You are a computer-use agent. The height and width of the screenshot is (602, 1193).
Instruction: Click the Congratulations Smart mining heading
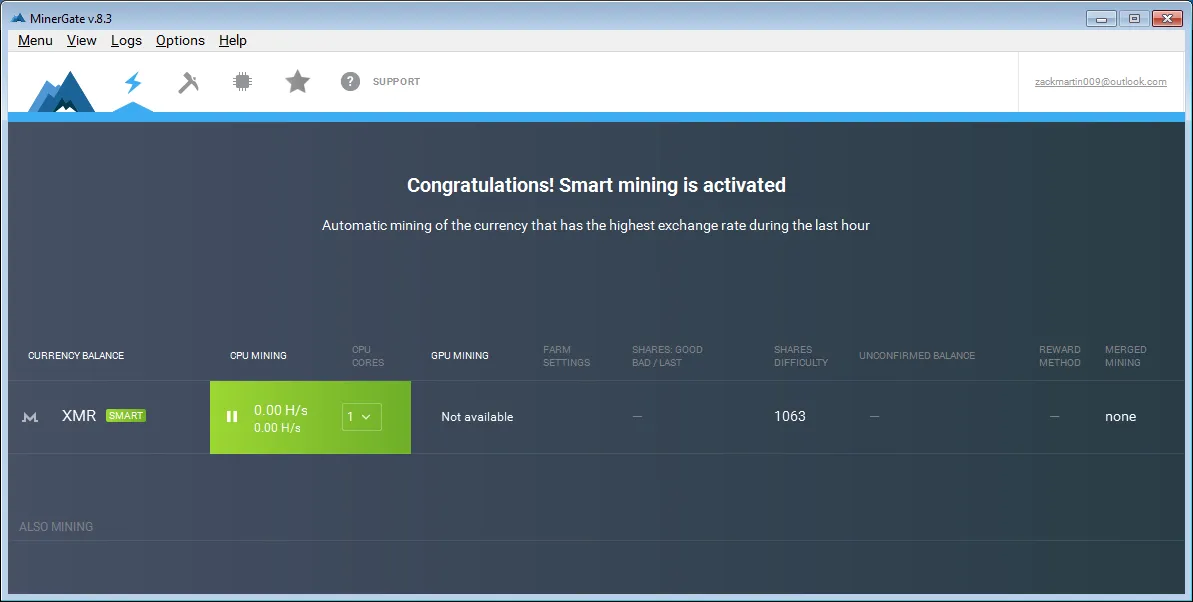tap(596, 185)
